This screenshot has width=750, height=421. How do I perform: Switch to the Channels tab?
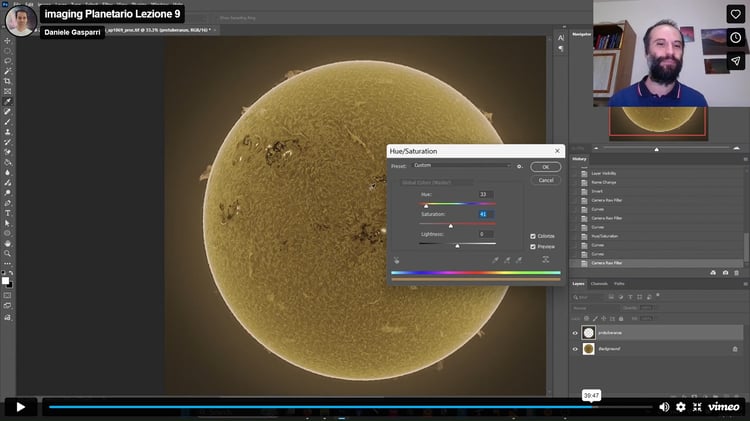point(599,284)
